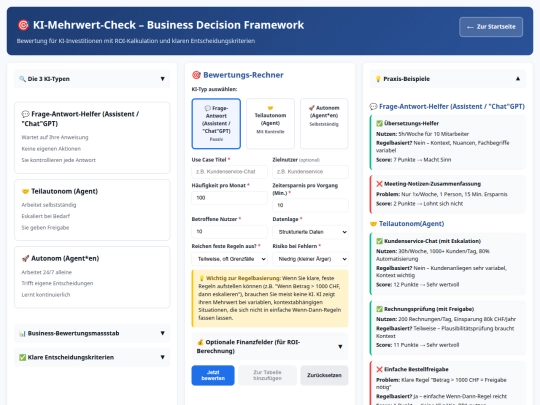The width and height of the screenshot is (540, 405).
Task: Click 'Score: 12 Punkte → Sehr wertvoll' text
Action: click(x=417, y=285)
